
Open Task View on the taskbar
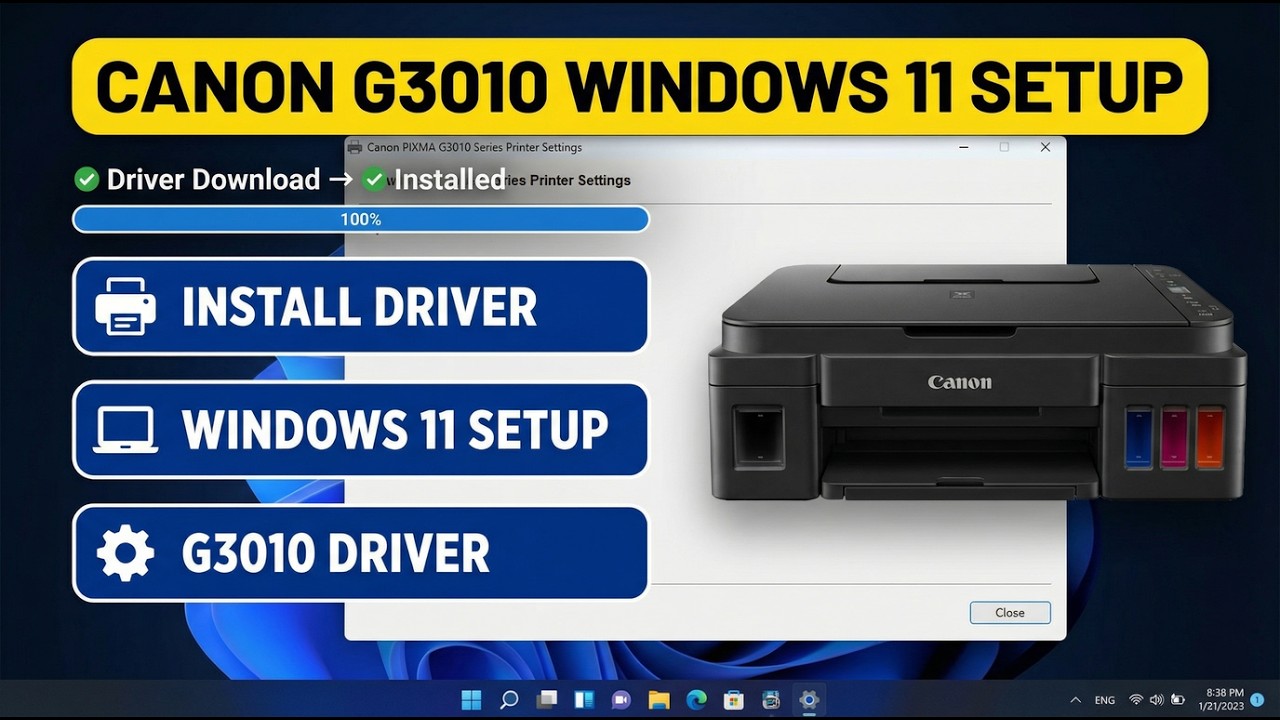[546, 700]
